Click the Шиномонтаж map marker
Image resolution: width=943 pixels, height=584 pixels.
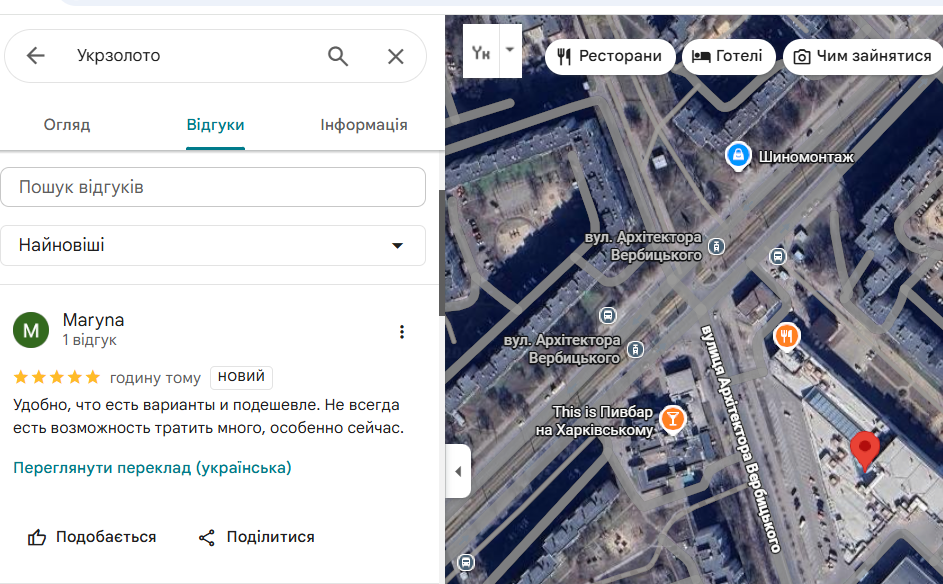point(738,155)
